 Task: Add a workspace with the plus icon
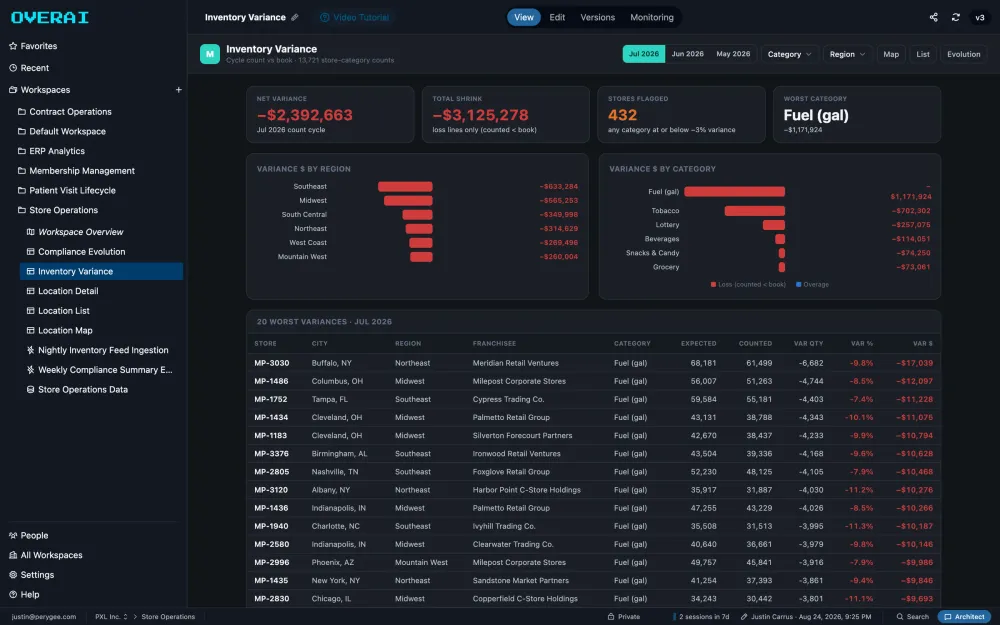coord(179,90)
